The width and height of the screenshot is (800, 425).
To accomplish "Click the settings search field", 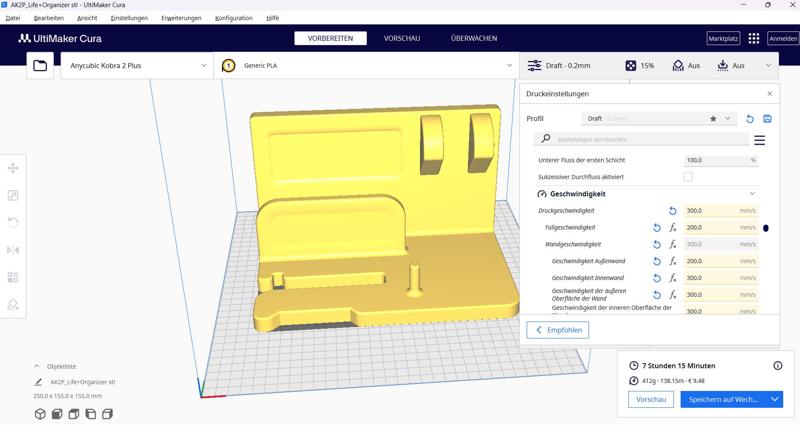I will 641,139.
